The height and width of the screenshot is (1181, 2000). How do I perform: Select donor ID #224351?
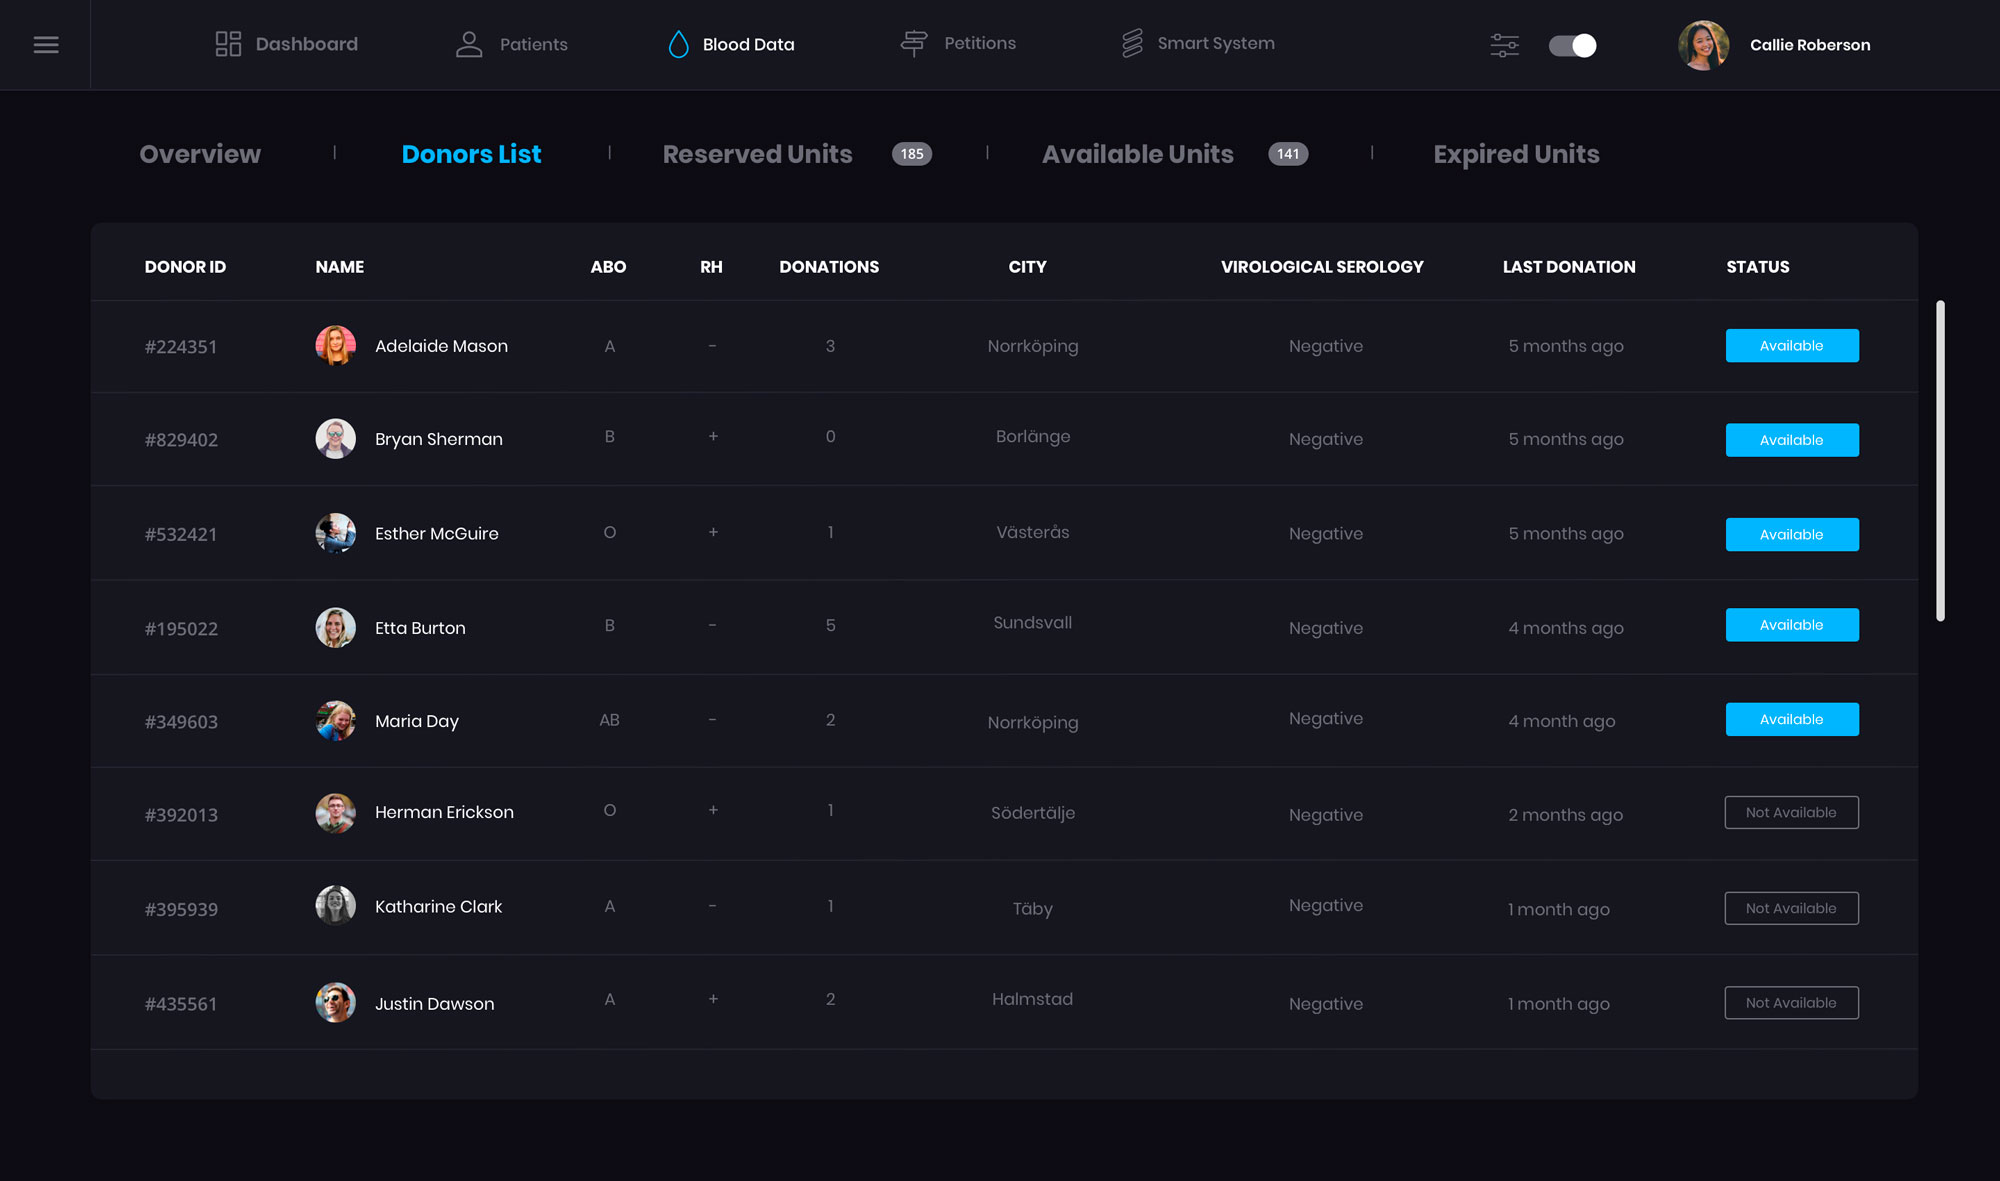coord(181,347)
